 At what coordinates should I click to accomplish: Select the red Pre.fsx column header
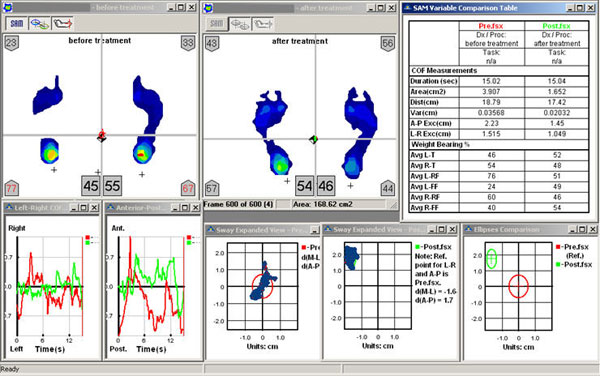tap(491, 26)
